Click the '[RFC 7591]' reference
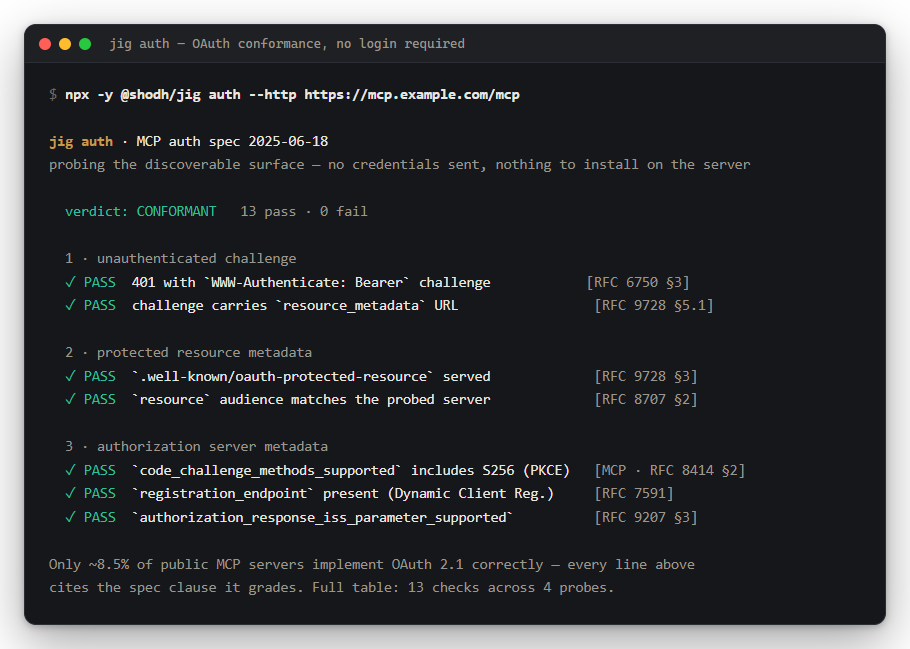The image size is (910, 649). (634, 494)
